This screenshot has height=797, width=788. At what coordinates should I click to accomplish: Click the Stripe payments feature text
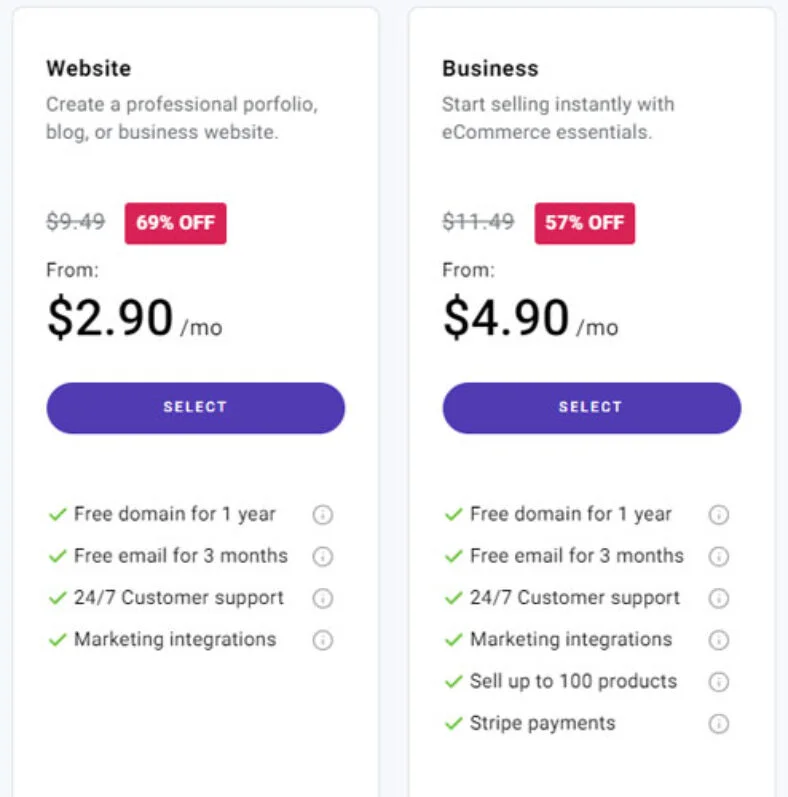click(x=542, y=723)
